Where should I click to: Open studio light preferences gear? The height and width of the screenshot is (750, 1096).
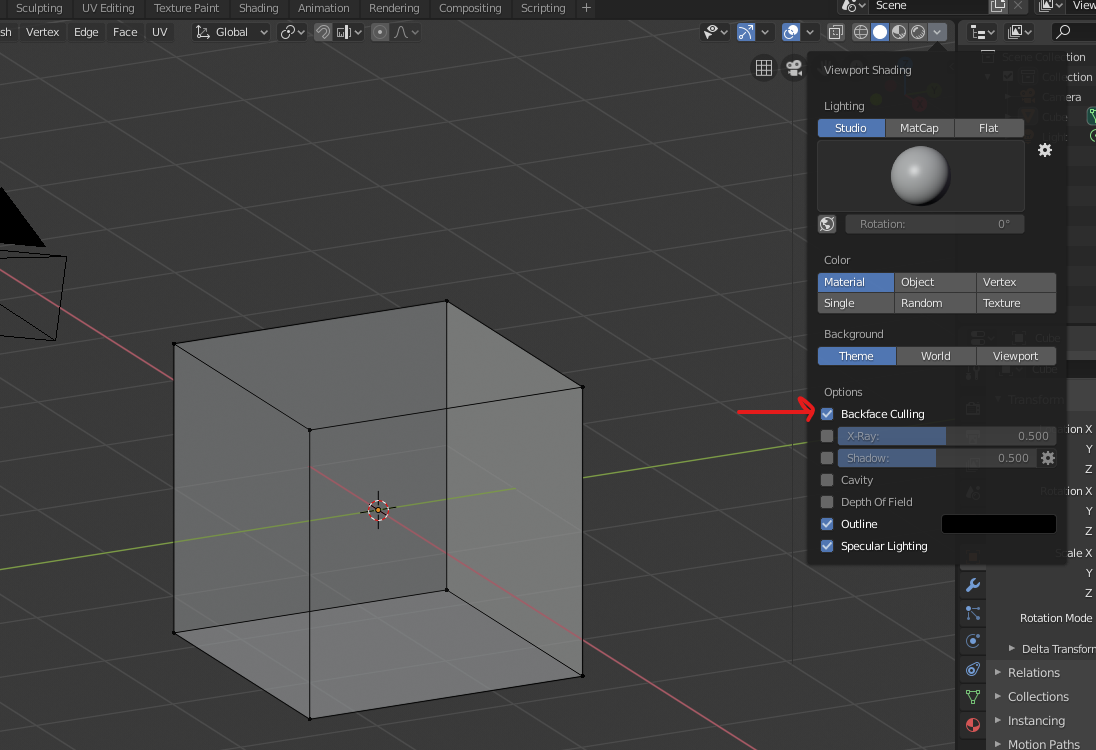(x=1045, y=150)
